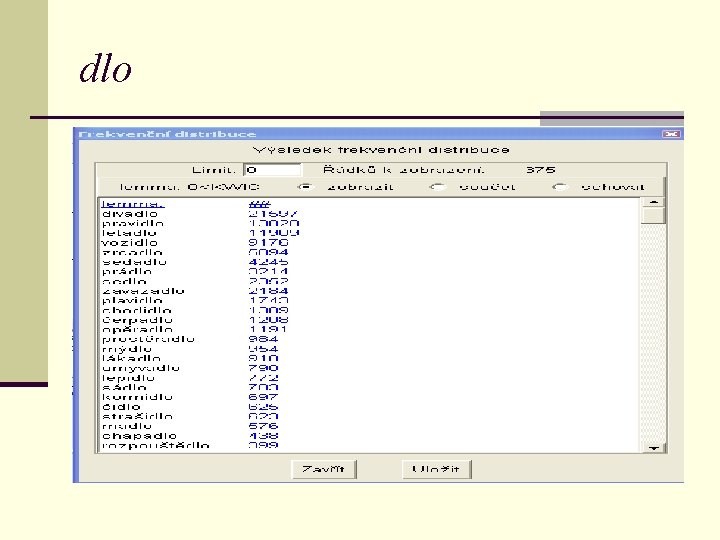The height and width of the screenshot is (540, 720).
Task: Click frequency value 2184 for zavazadlo
Action: 269,291
